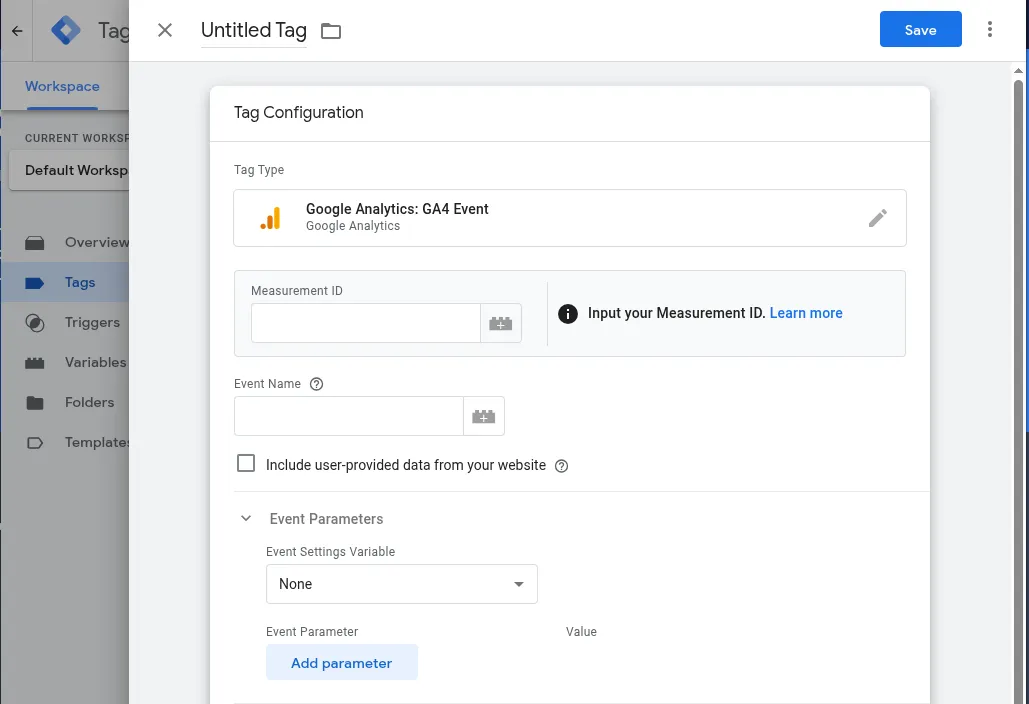Click the Tag Configuration heading
1029x704 pixels.
[x=299, y=113]
